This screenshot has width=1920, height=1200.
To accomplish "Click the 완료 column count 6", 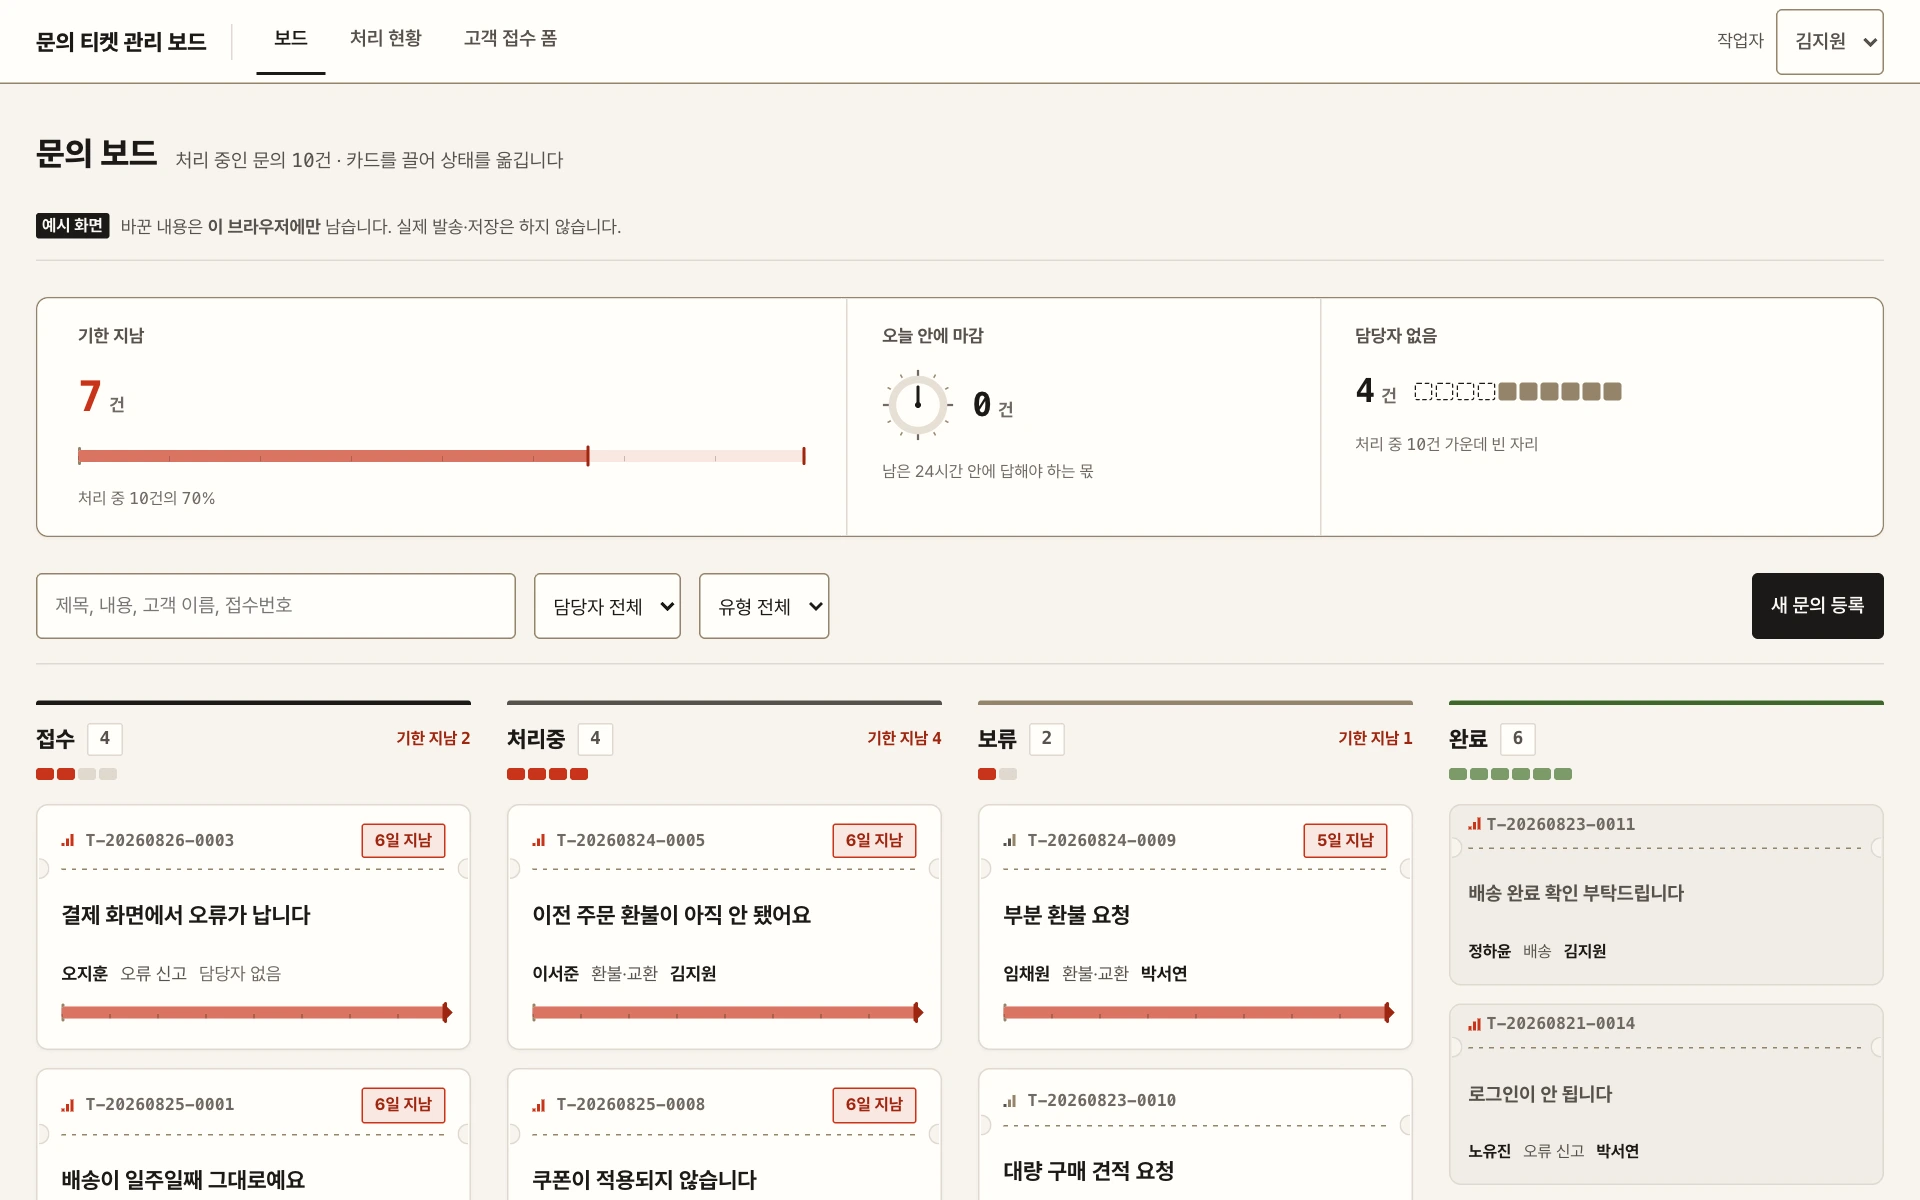I will click(x=1518, y=739).
